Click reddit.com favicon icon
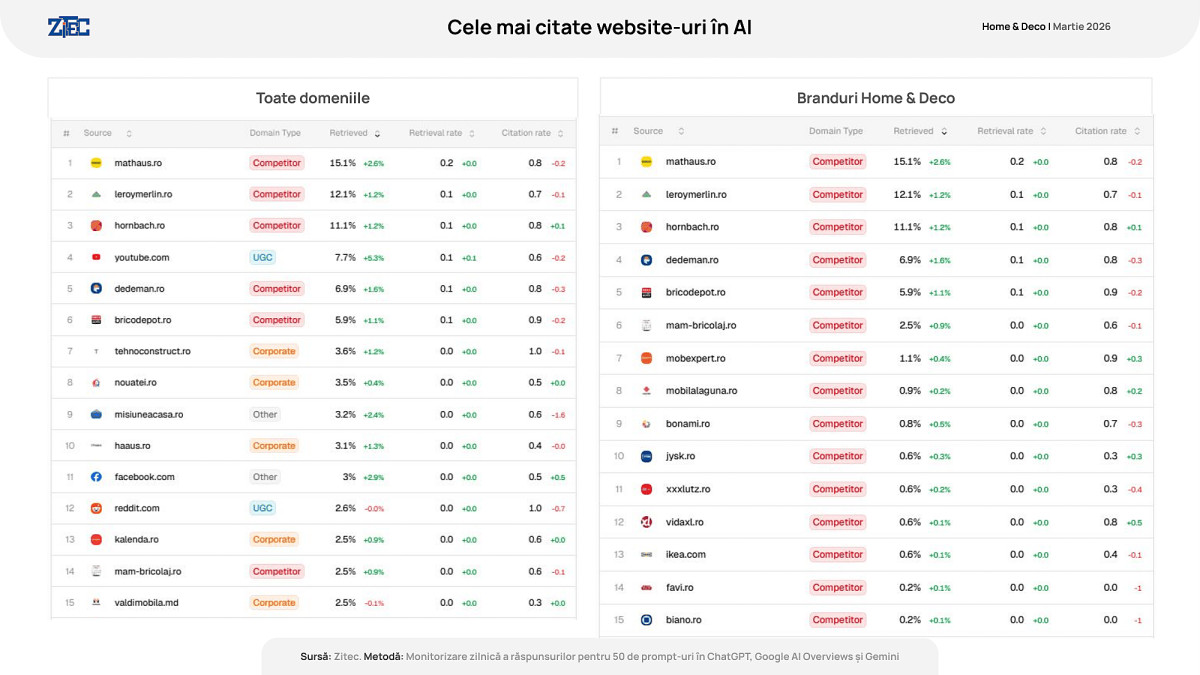Viewport: 1200px width, 675px height. [96, 508]
